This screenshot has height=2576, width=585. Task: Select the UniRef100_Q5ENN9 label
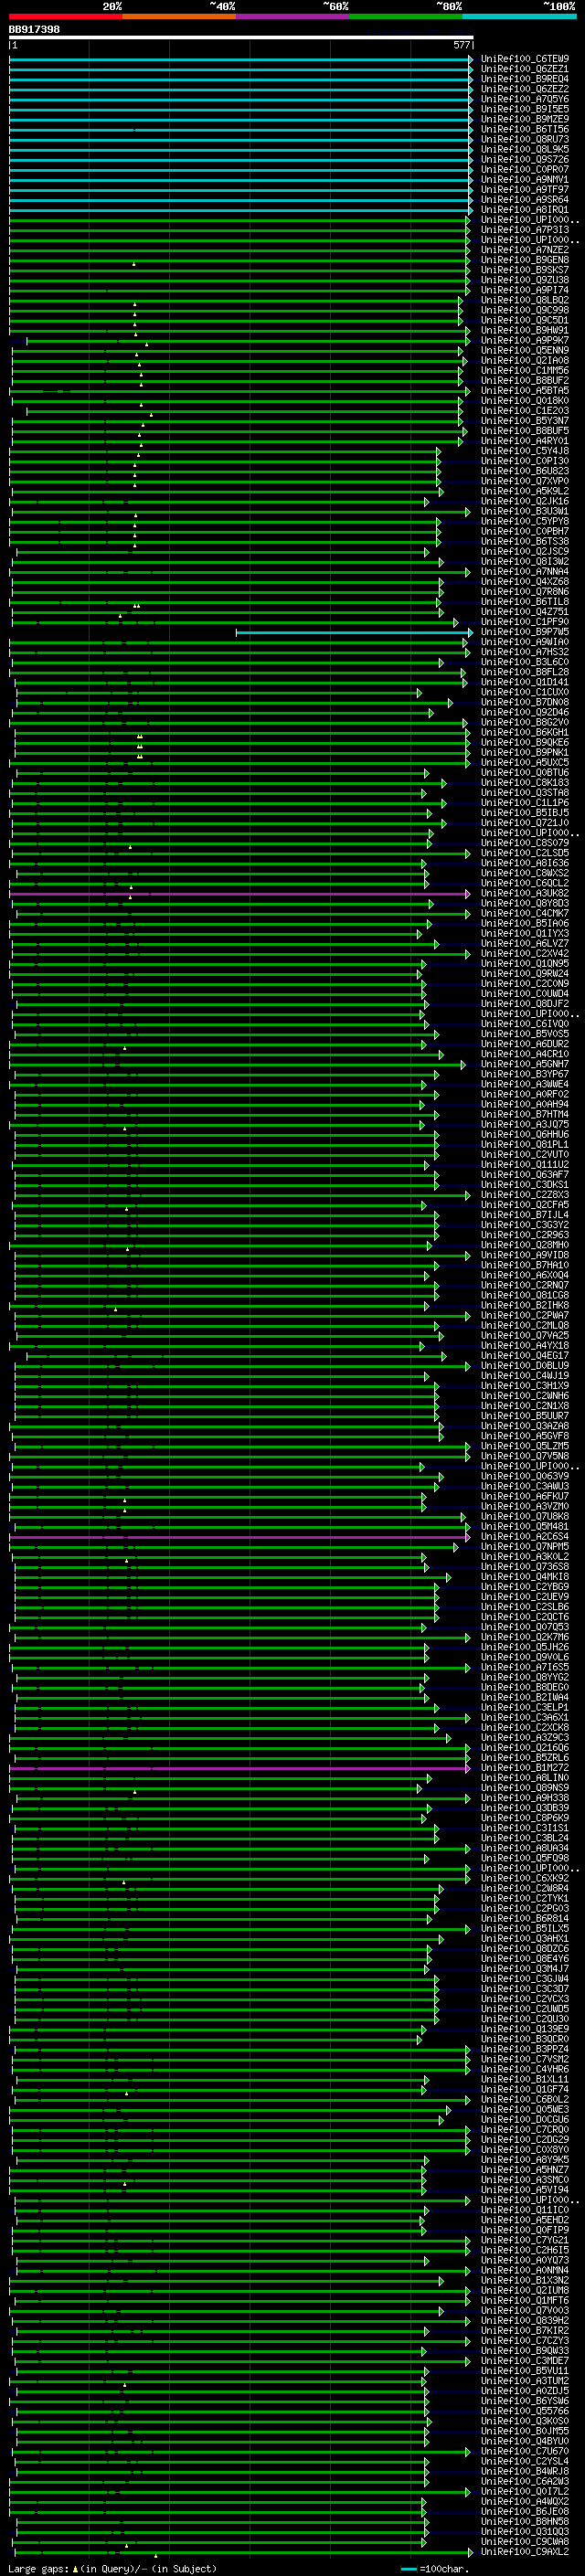click(x=524, y=351)
